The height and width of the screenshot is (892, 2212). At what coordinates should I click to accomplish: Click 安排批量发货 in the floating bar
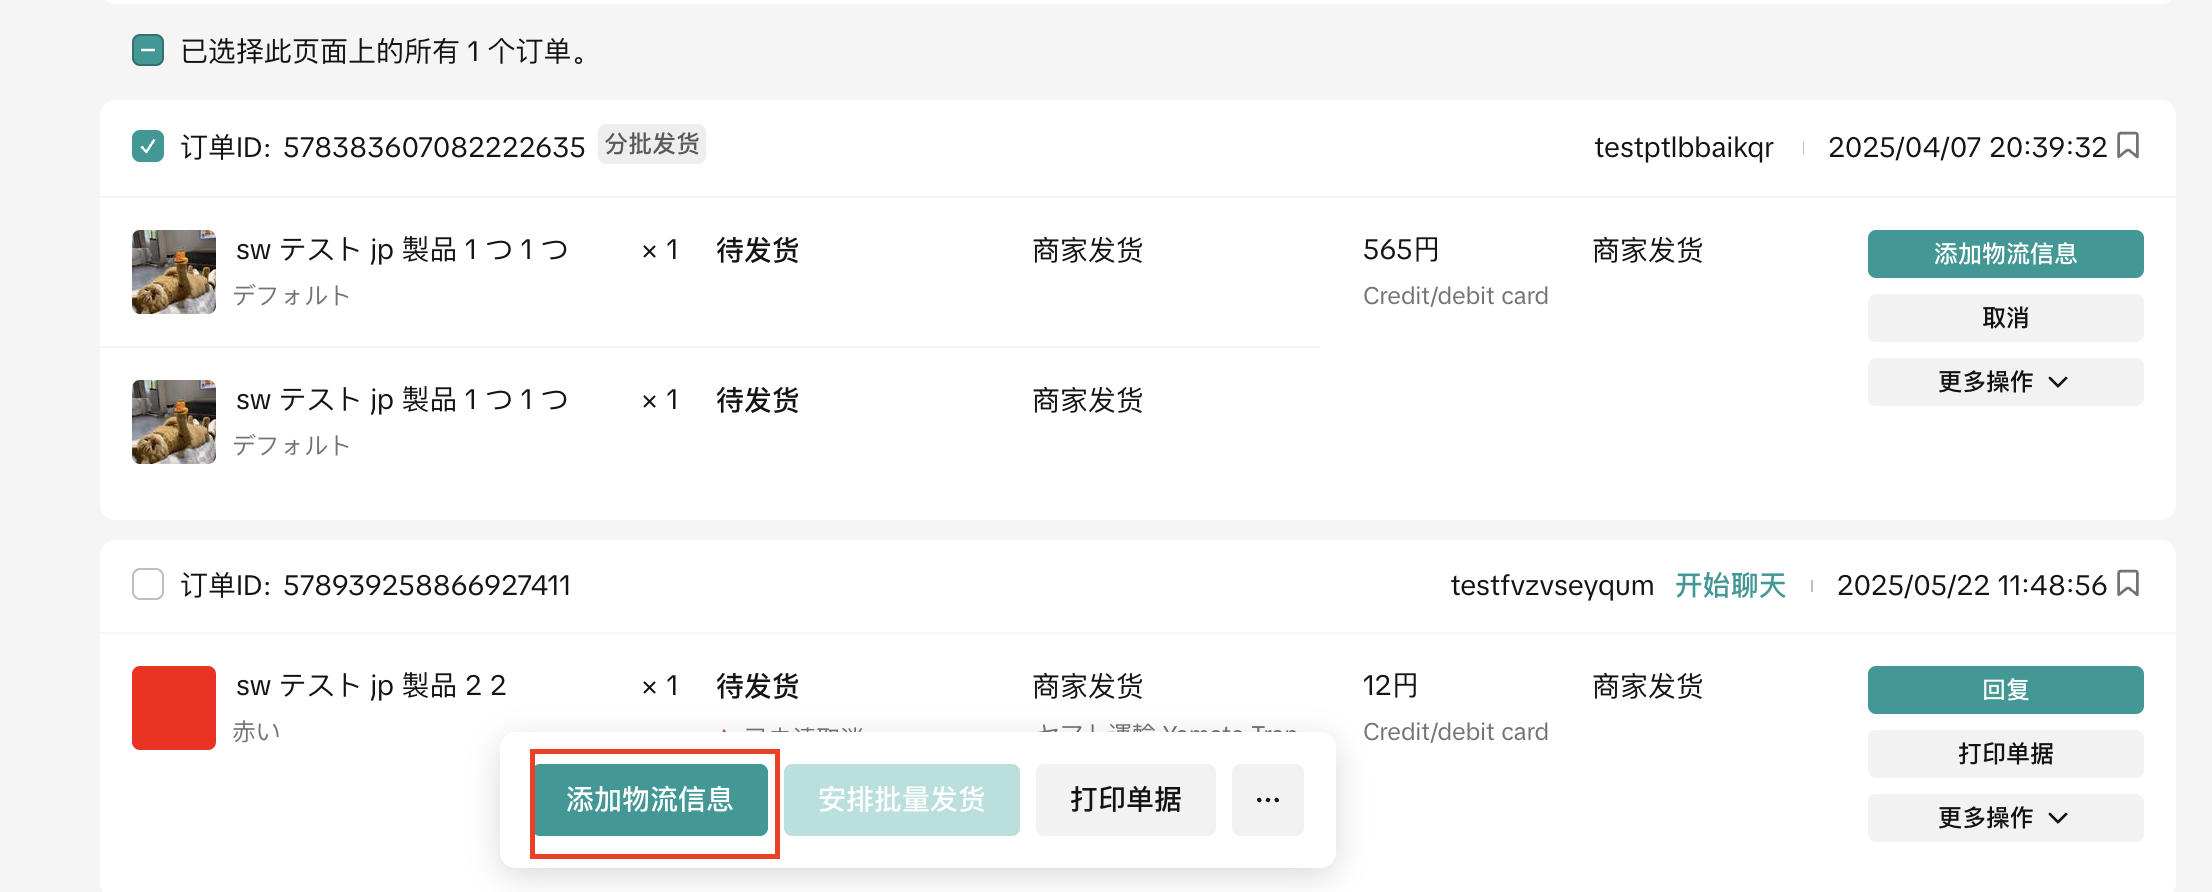click(x=901, y=800)
